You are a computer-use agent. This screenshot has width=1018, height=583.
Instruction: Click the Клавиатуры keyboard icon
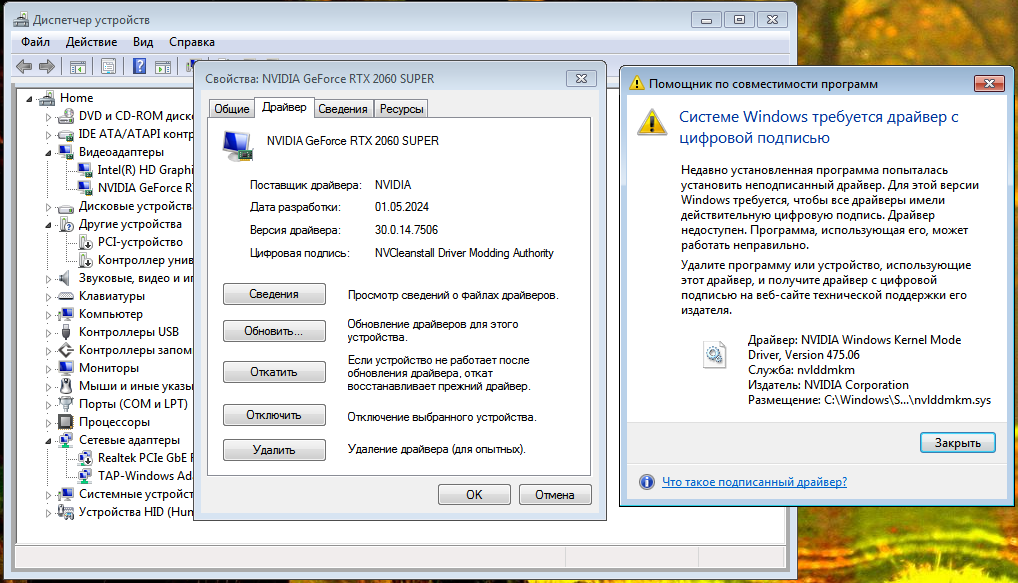click(x=65, y=296)
